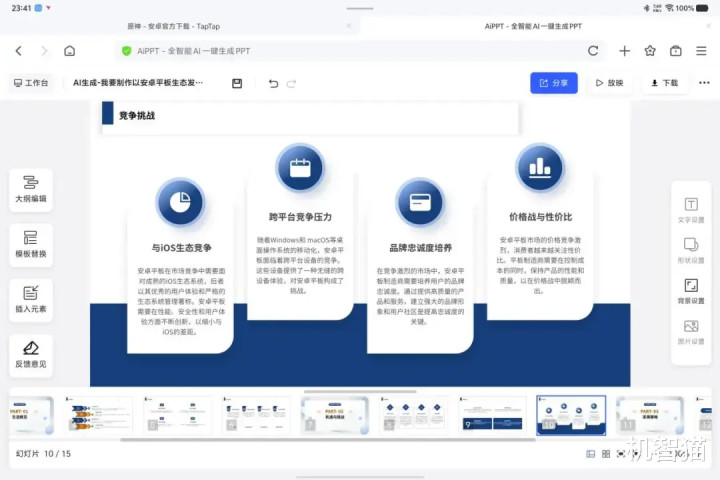Click the green security shield icon

pyautogui.click(x=126, y=51)
